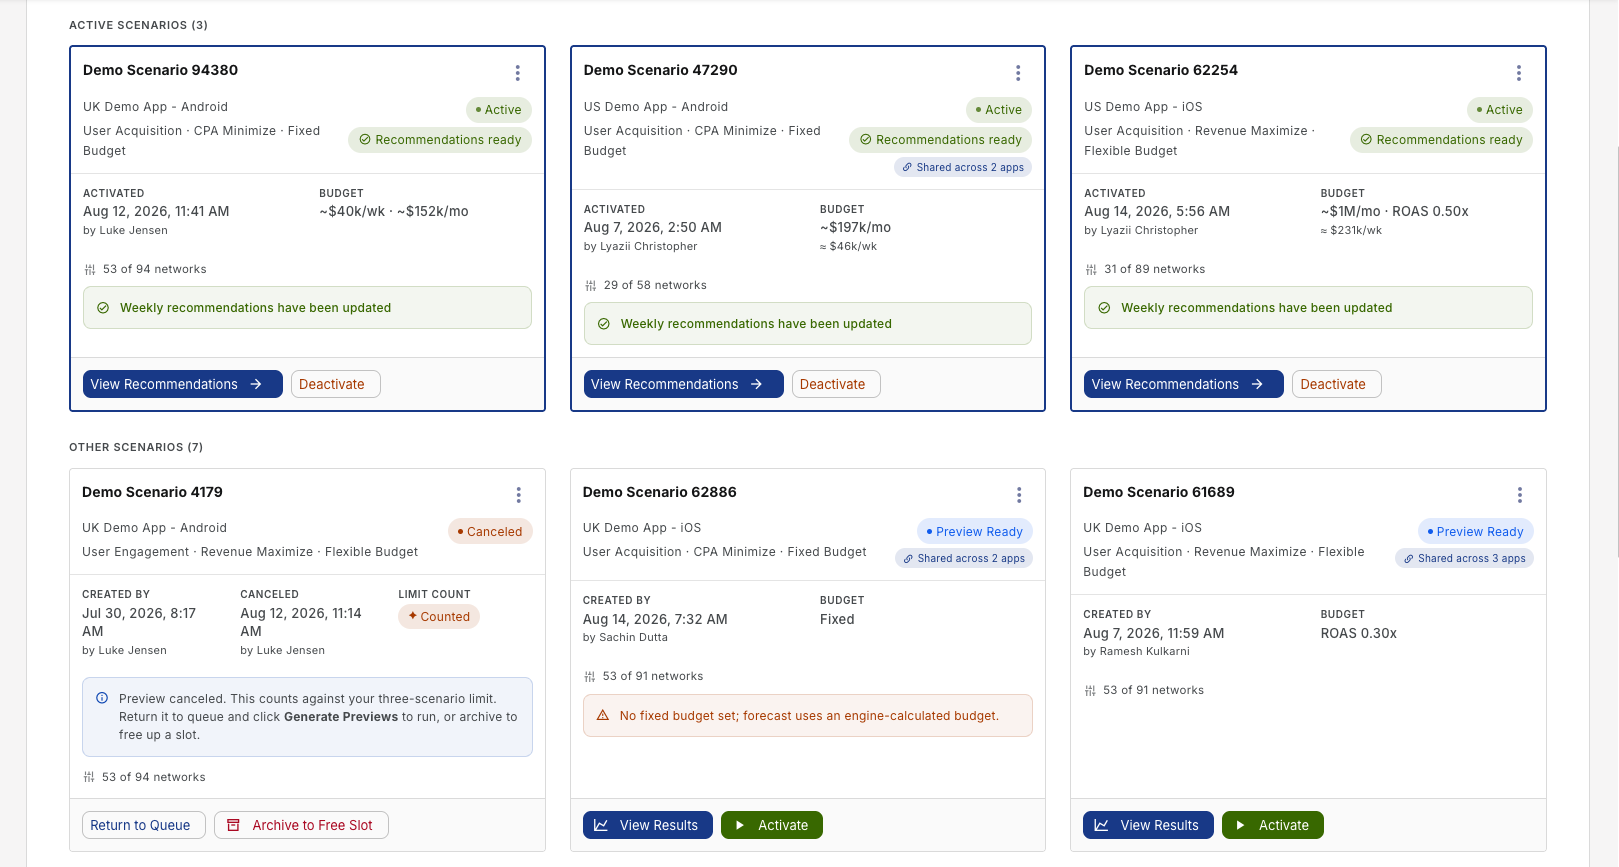Deactivate Demo Scenario 47290
The width and height of the screenshot is (1619, 867).
click(836, 384)
